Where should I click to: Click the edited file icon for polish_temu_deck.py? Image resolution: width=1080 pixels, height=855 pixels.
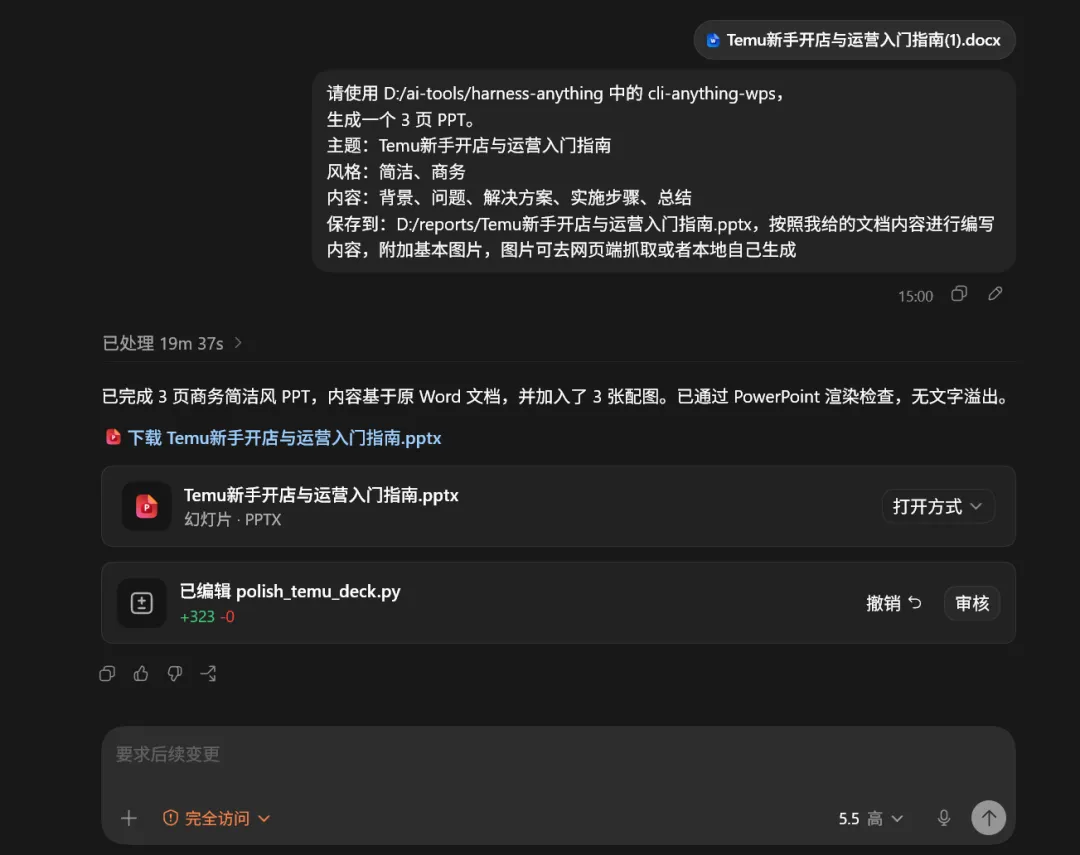(x=142, y=603)
